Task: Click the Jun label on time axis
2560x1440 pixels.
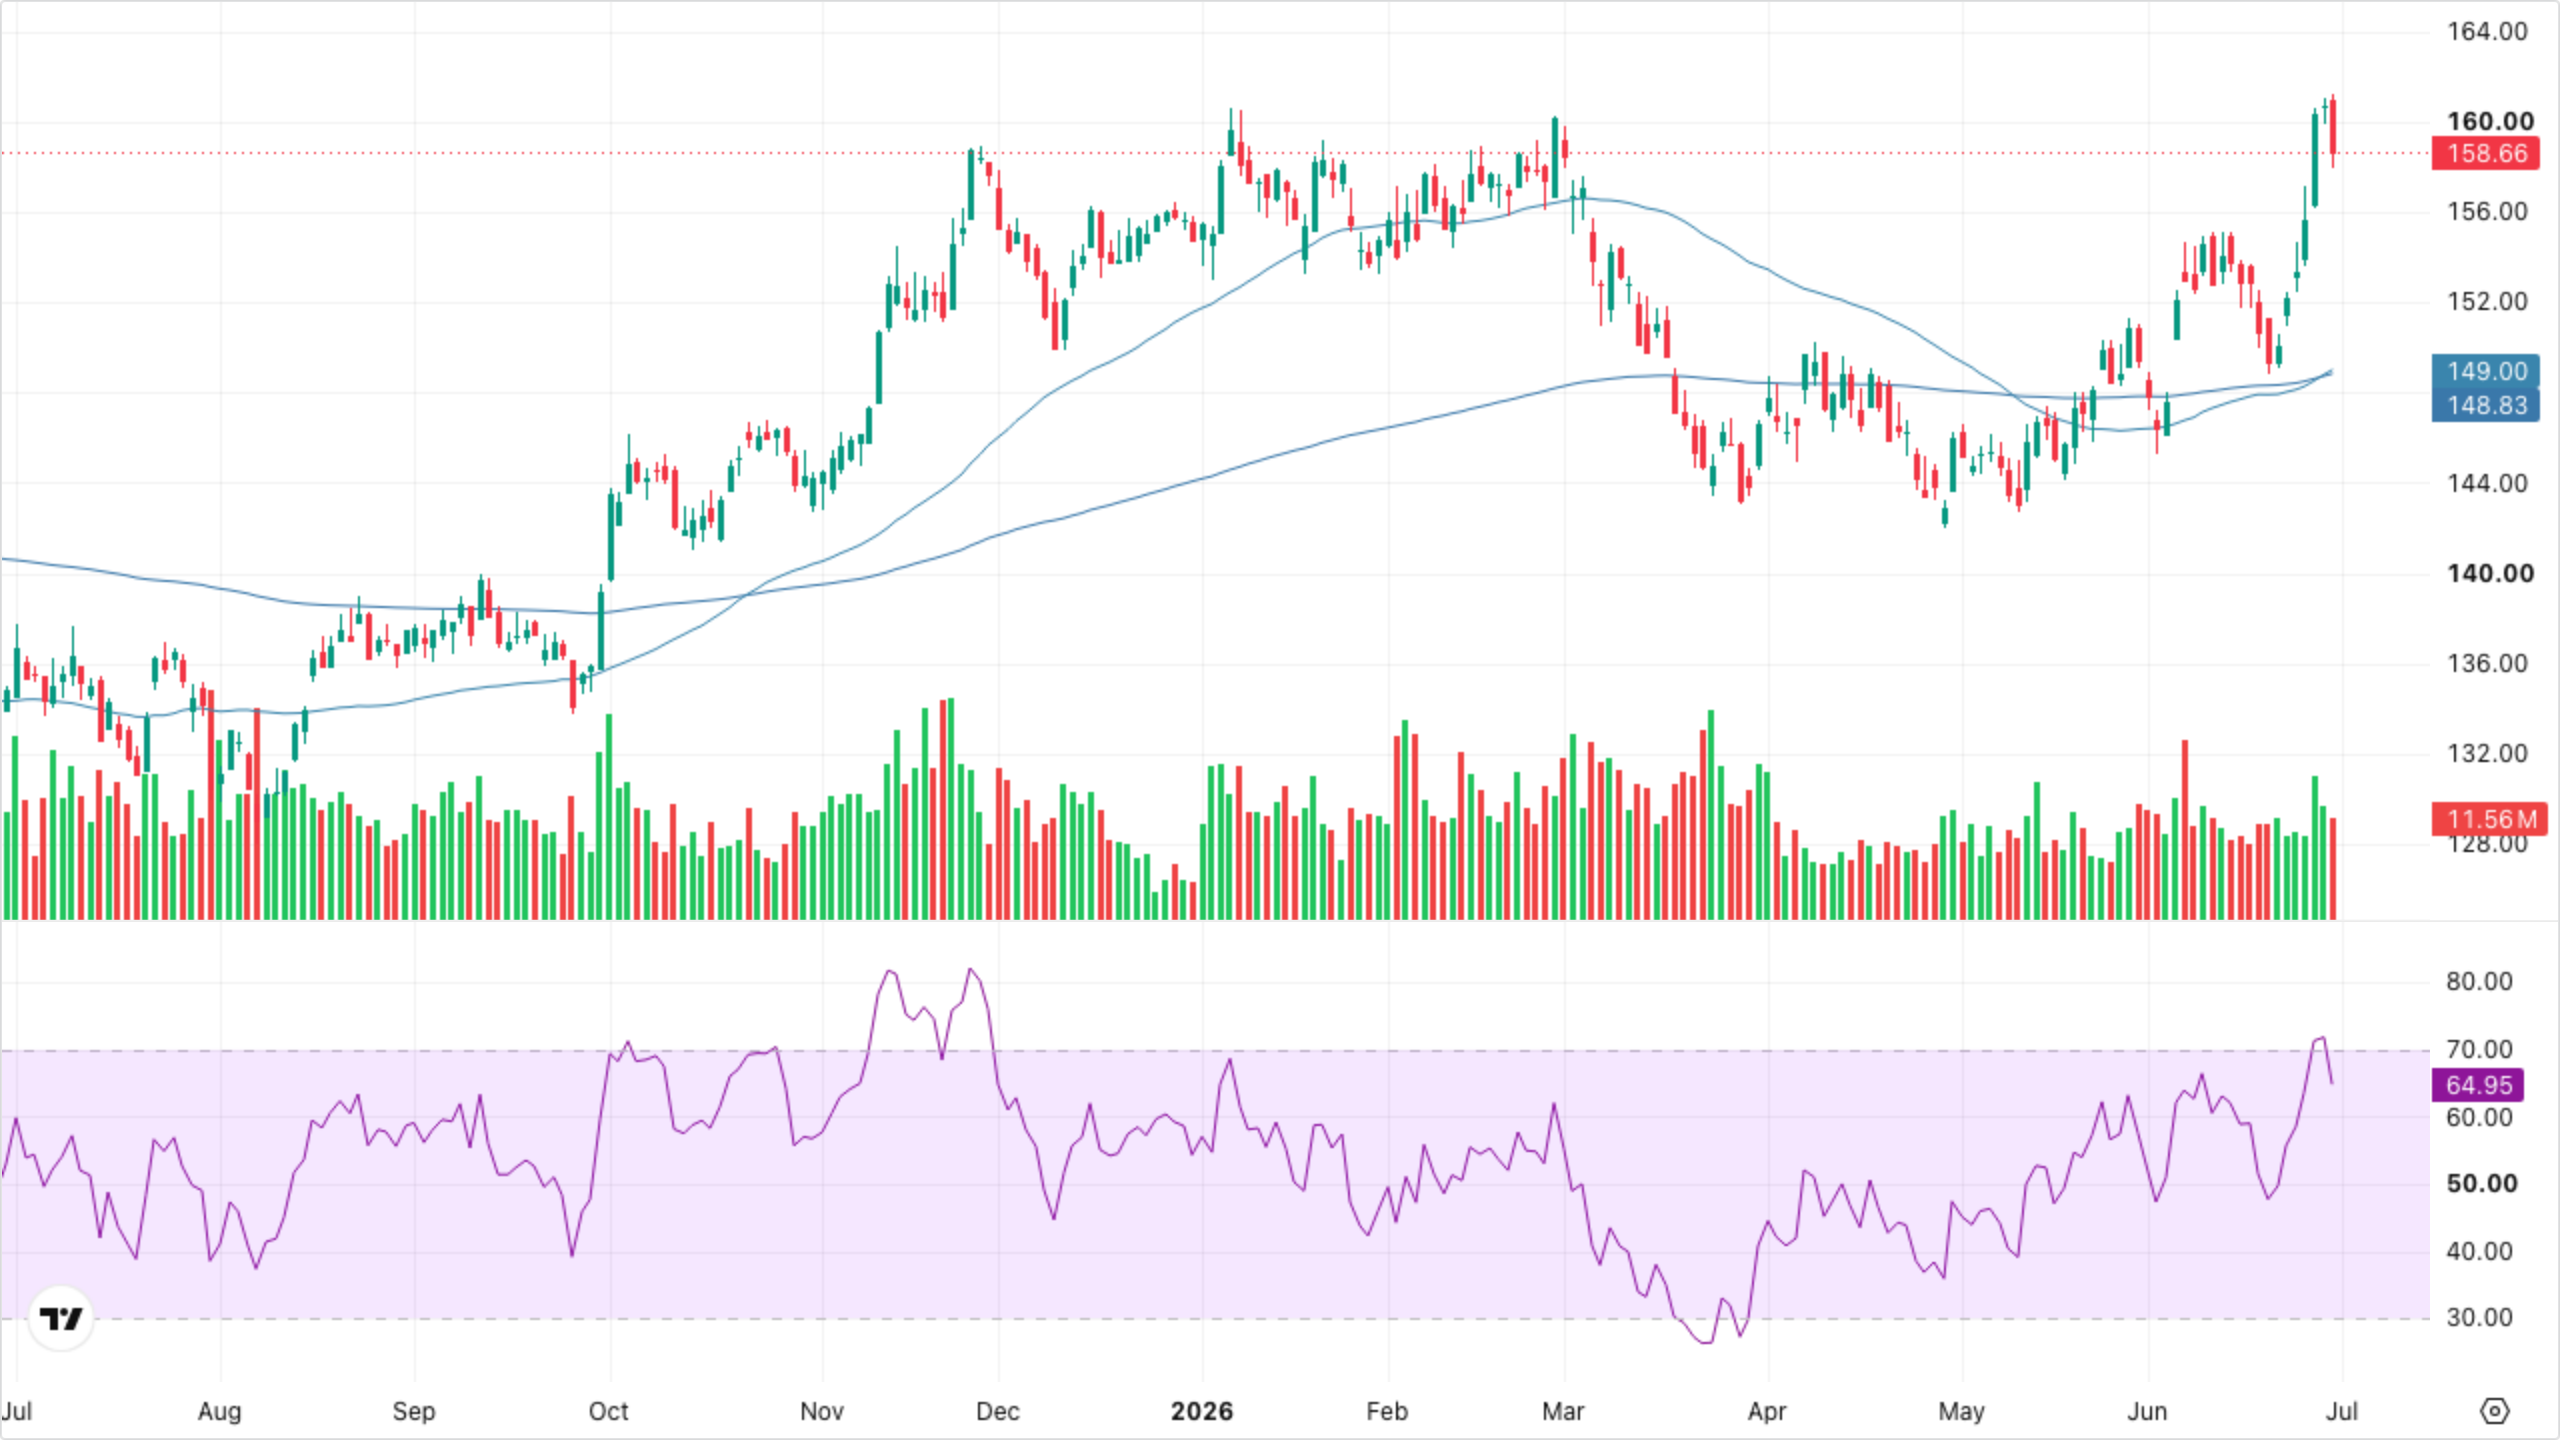Action: 2147,1411
